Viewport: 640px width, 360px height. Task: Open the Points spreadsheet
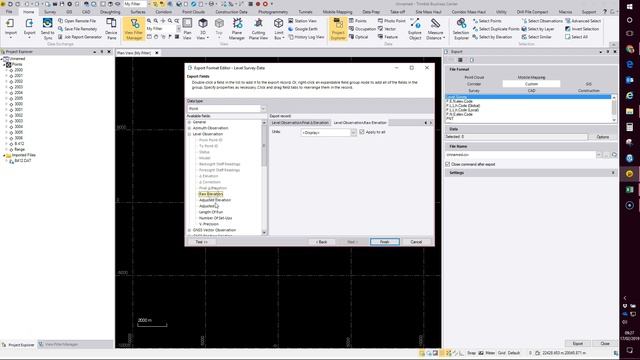coord(358,21)
